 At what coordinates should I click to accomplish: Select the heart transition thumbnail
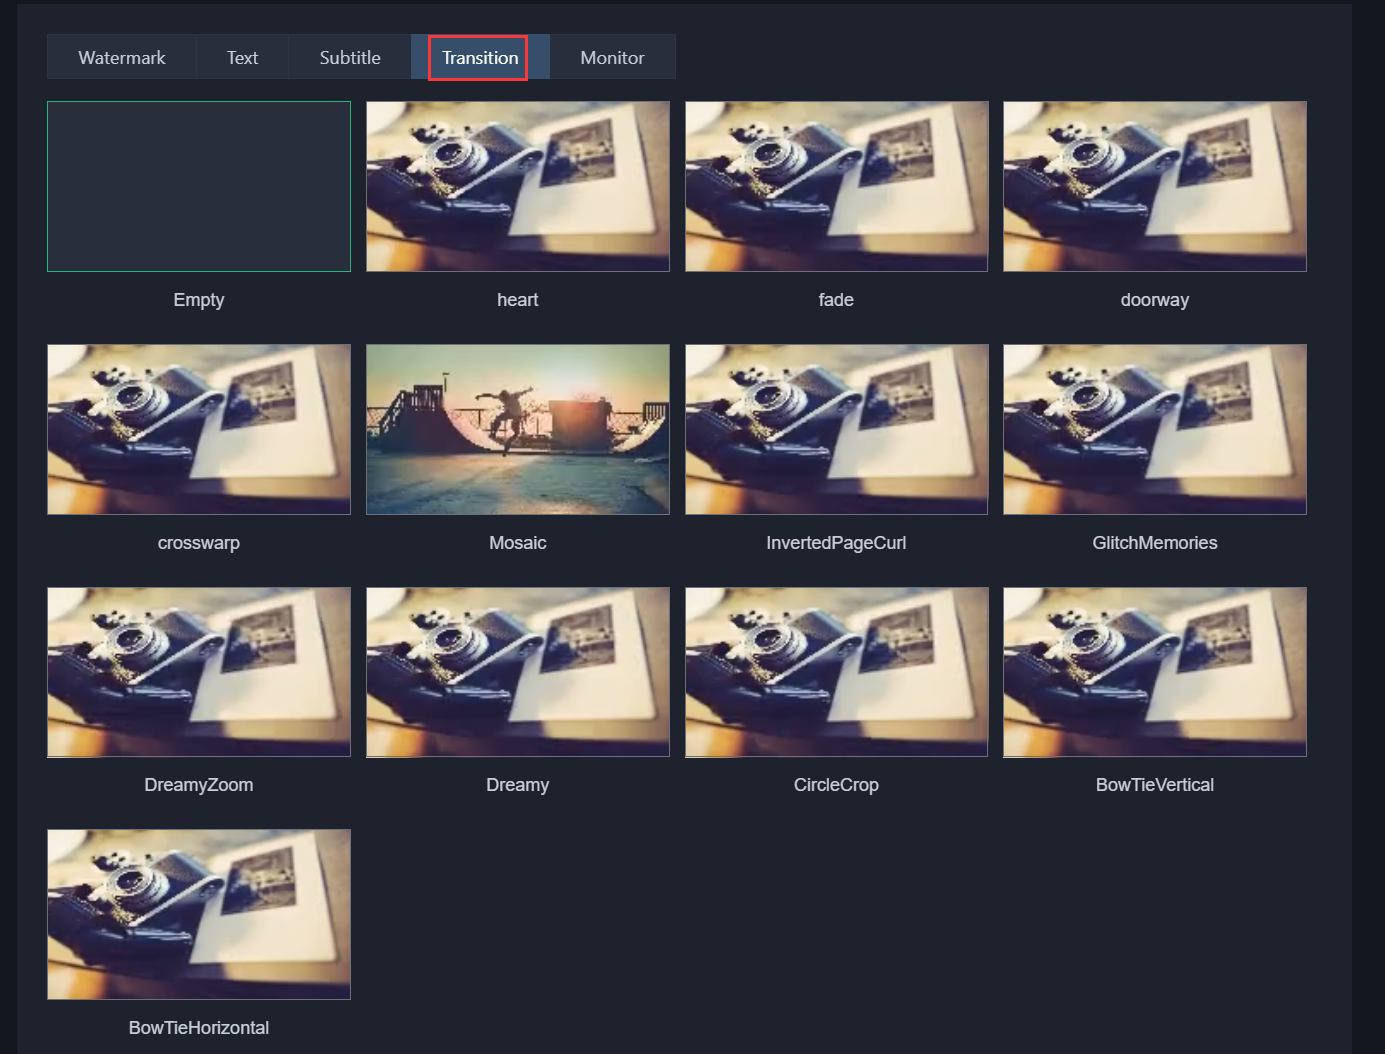518,186
